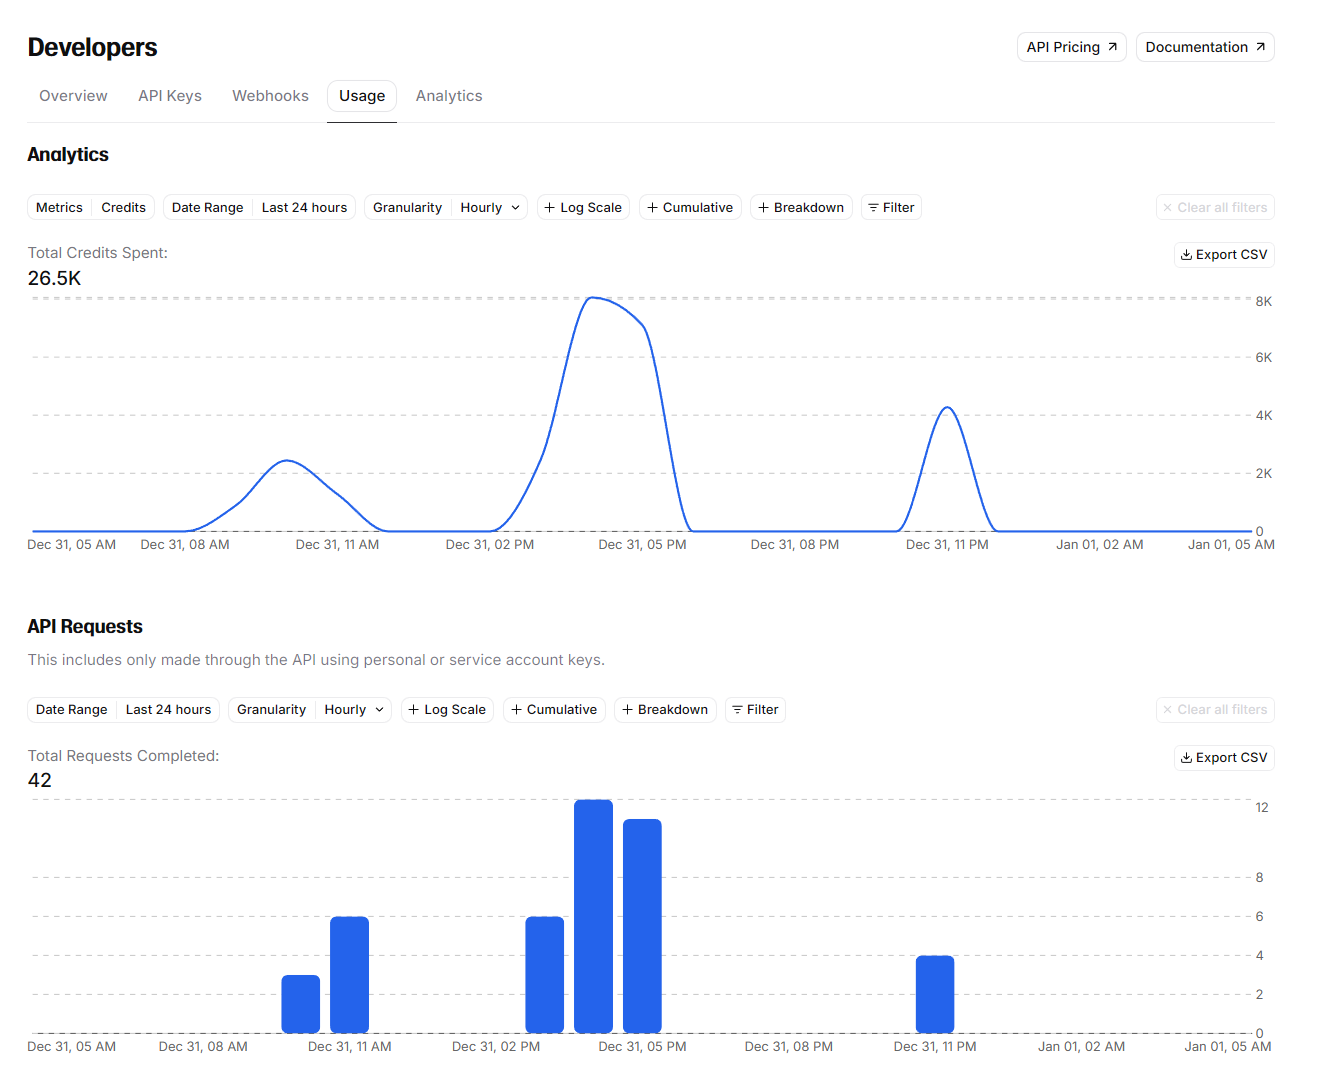Click the X icon on Analytics Clear all filters
The height and width of the screenshot is (1078, 1325).
coord(1167,208)
